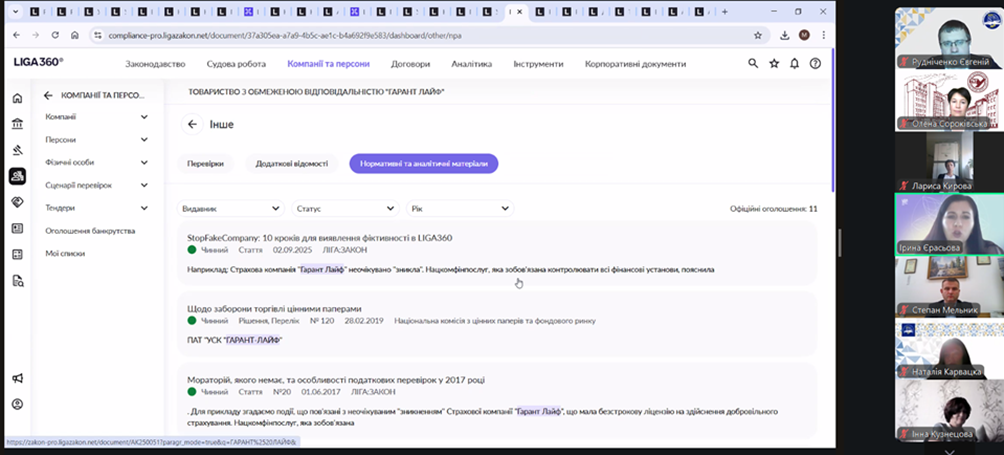The image size is (1004, 455).
Task: Open the Видавник filter dropdown
Action: point(230,208)
